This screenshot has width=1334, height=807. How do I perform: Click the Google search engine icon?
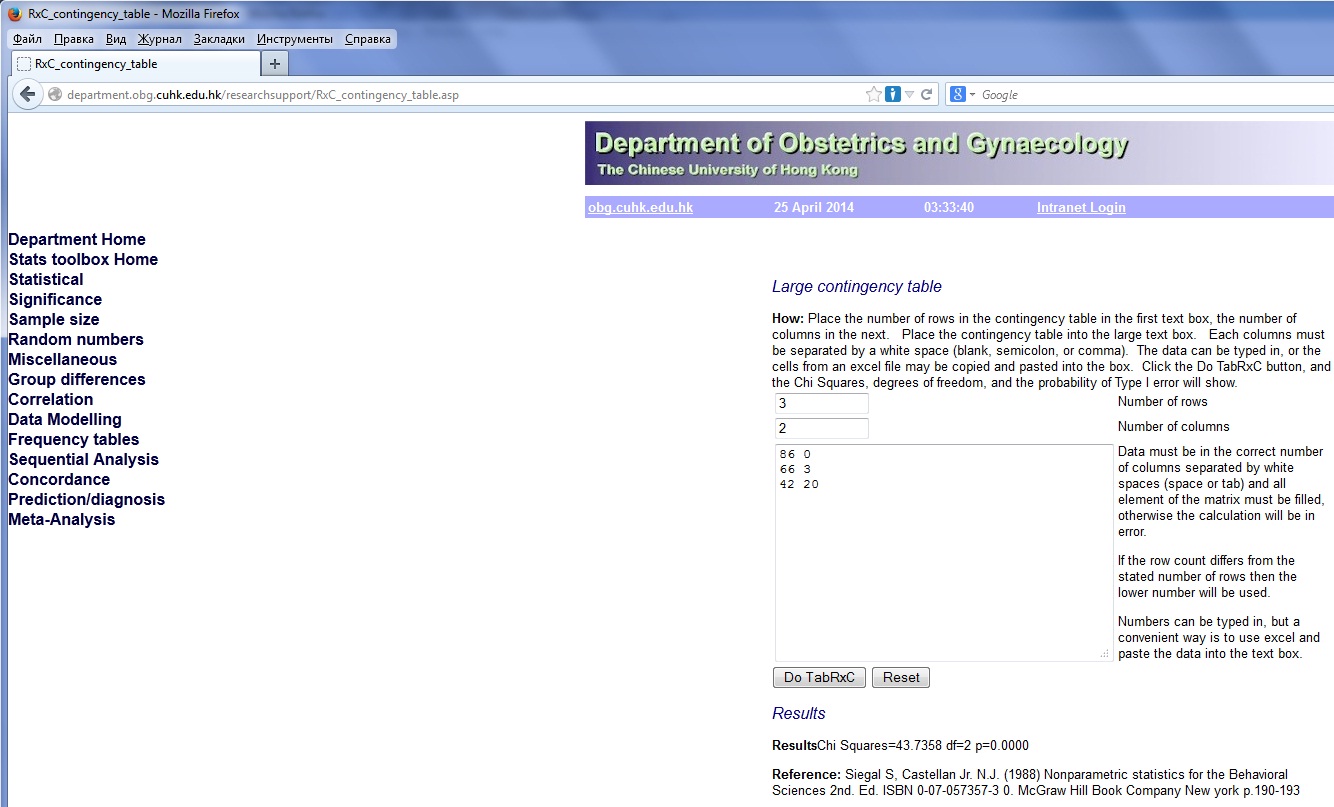[x=958, y=95]
